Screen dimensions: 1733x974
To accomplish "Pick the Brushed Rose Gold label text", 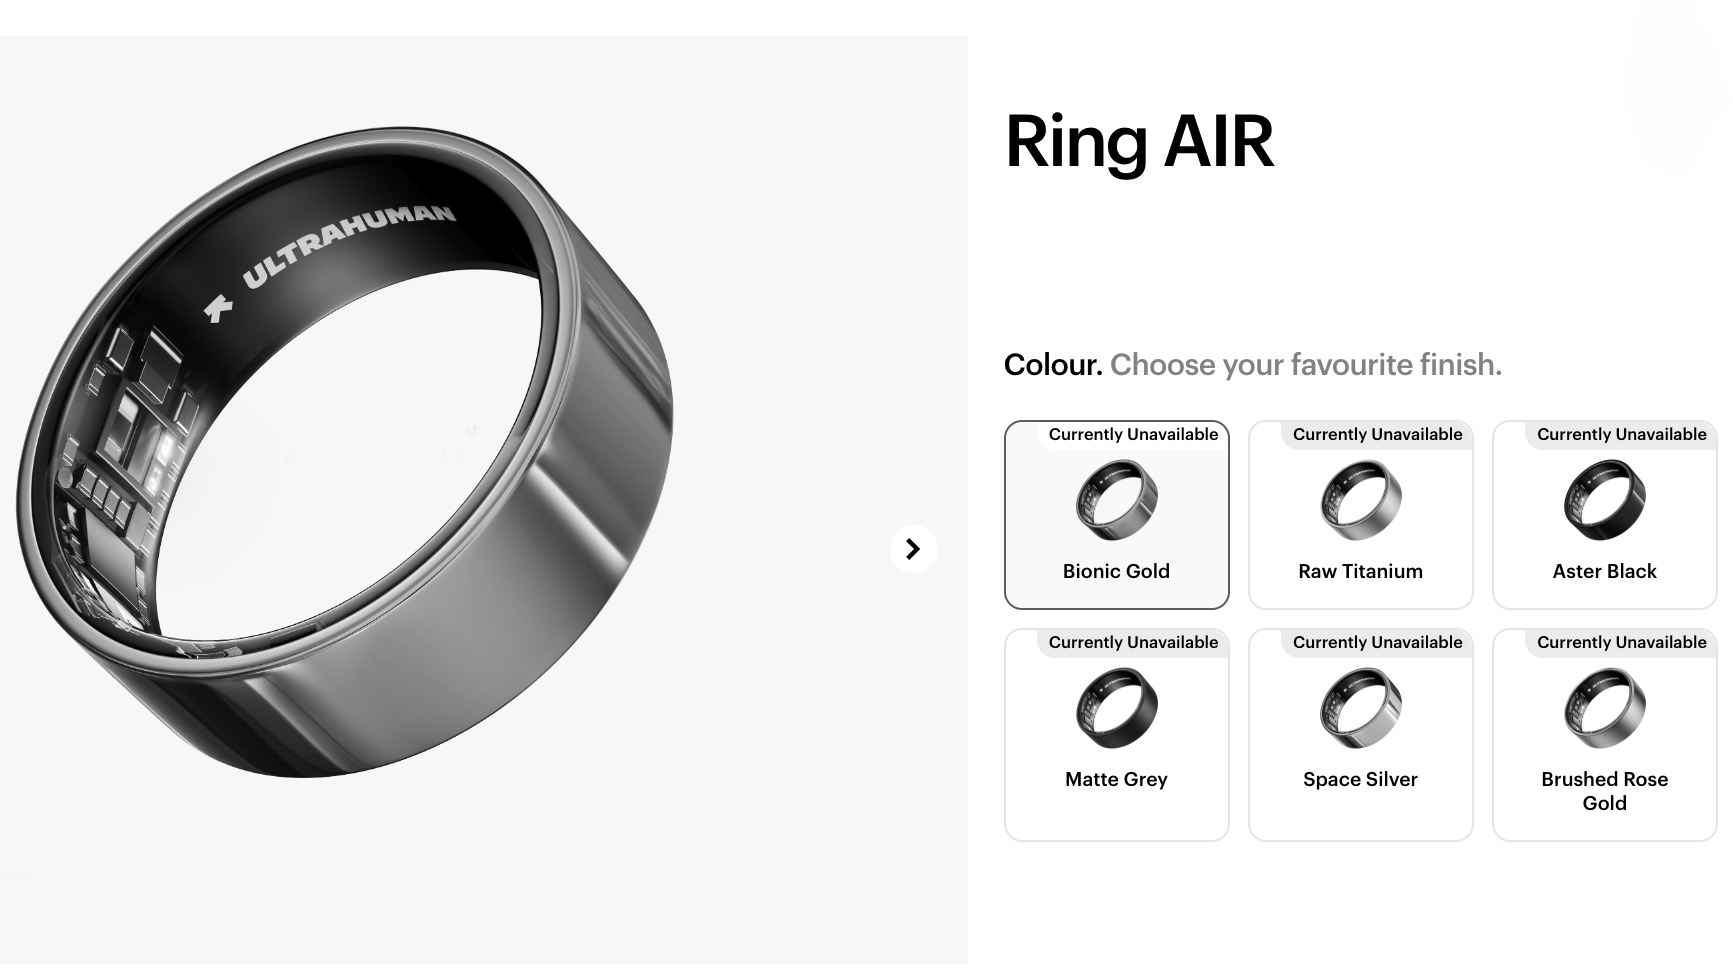I will pyautogui.click(x=1604, y=790).
